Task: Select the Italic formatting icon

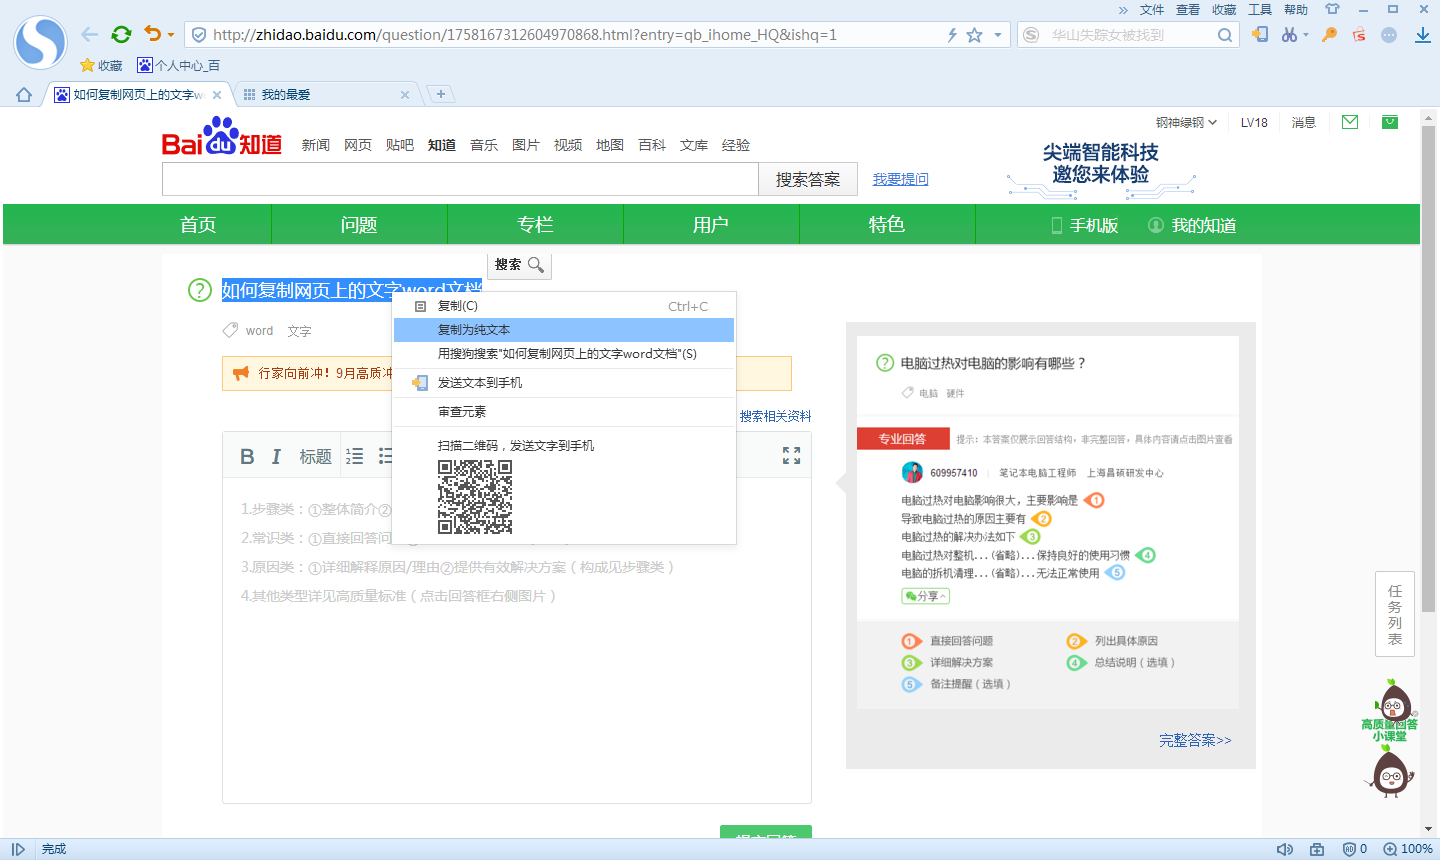Action: tap(276, 456)
